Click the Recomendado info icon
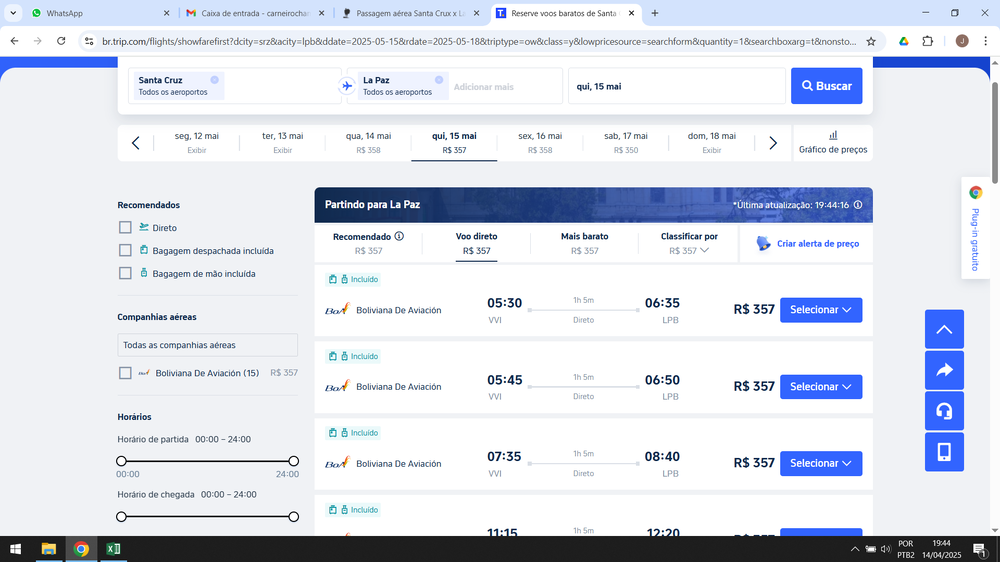 point(399,236)
